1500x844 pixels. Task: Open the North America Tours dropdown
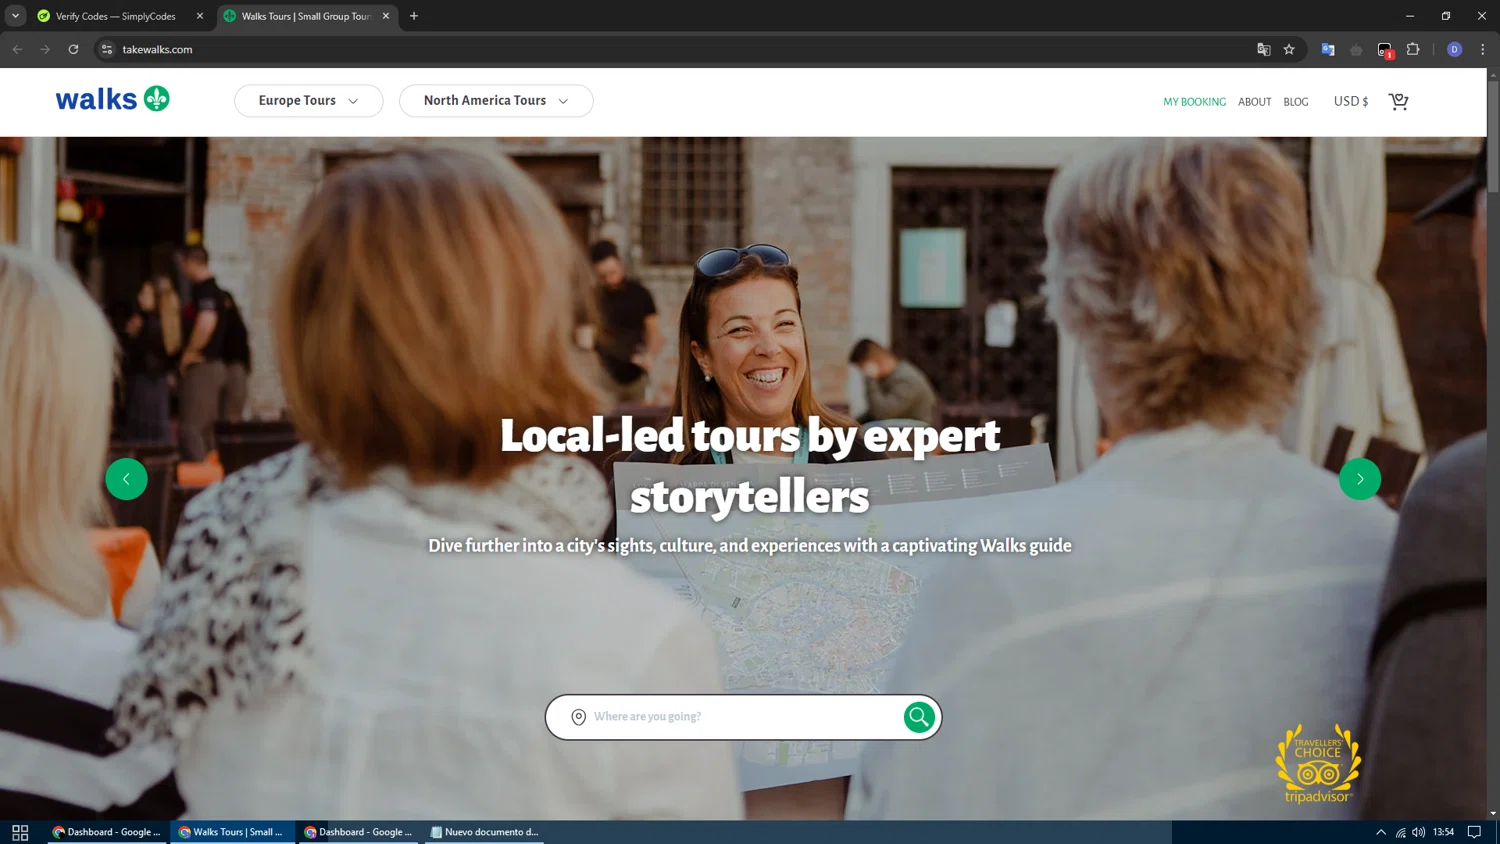click(496, 101)
